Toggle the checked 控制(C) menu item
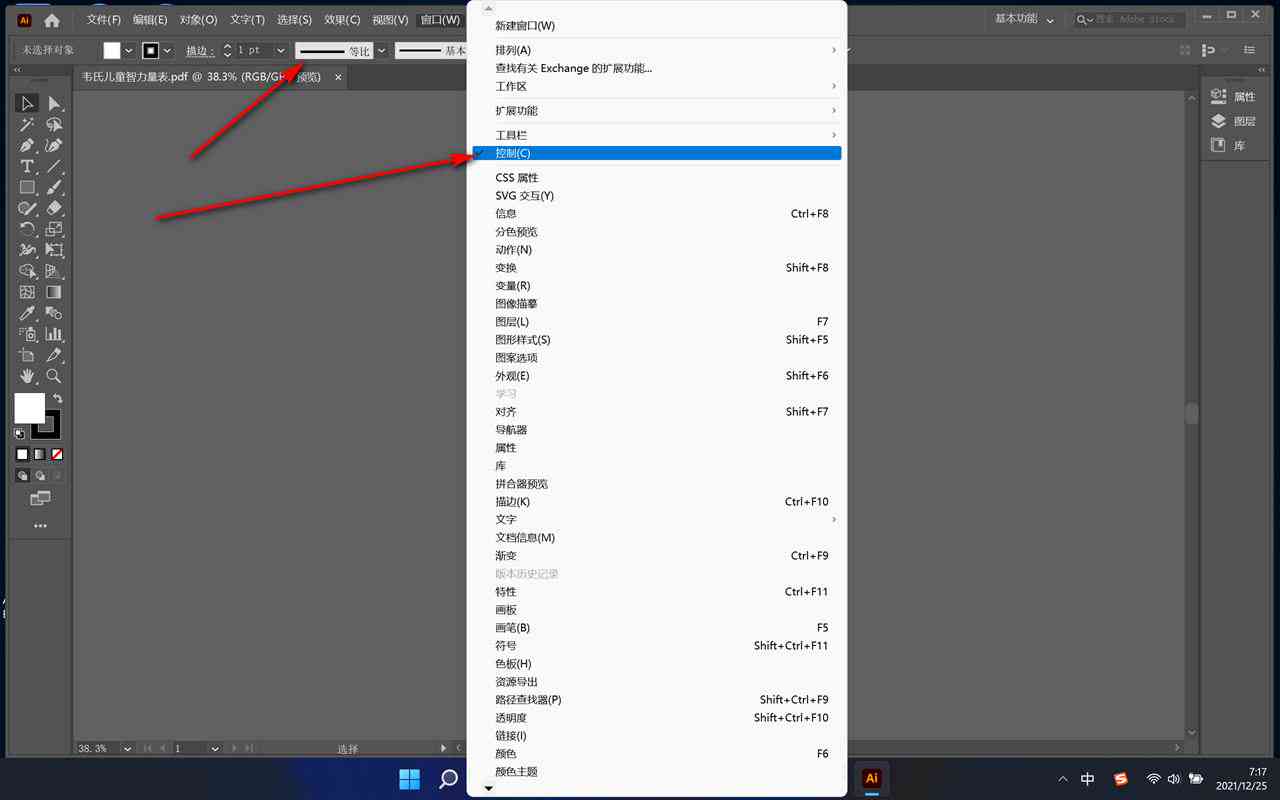 click(657, 153)
